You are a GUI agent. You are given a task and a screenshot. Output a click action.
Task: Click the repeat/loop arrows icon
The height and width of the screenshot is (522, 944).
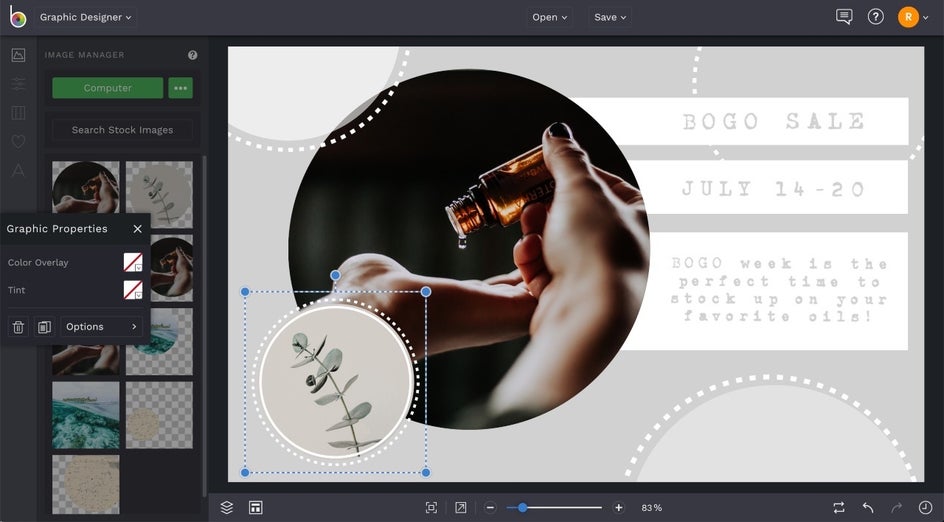(x=839, y=508)
